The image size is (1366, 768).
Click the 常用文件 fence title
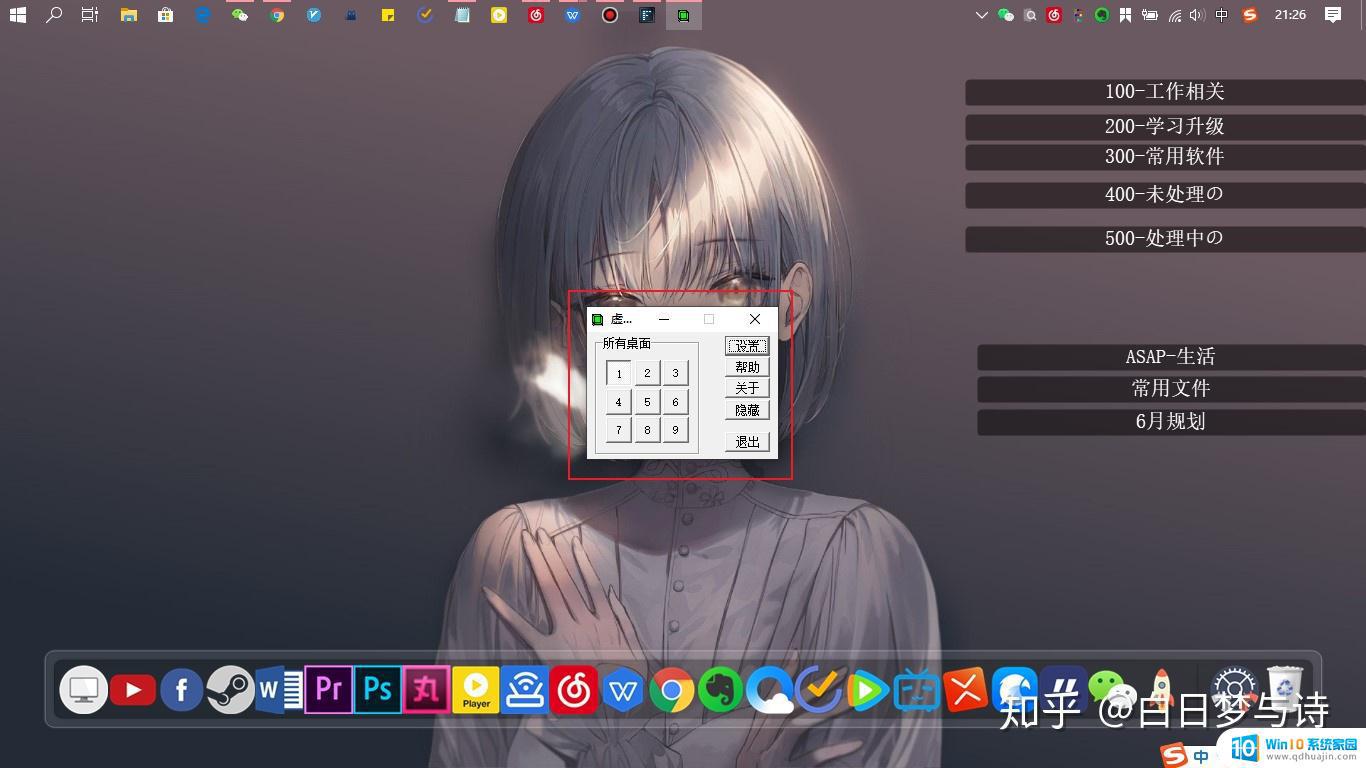pyautogui.click(x=1171, y=388)
